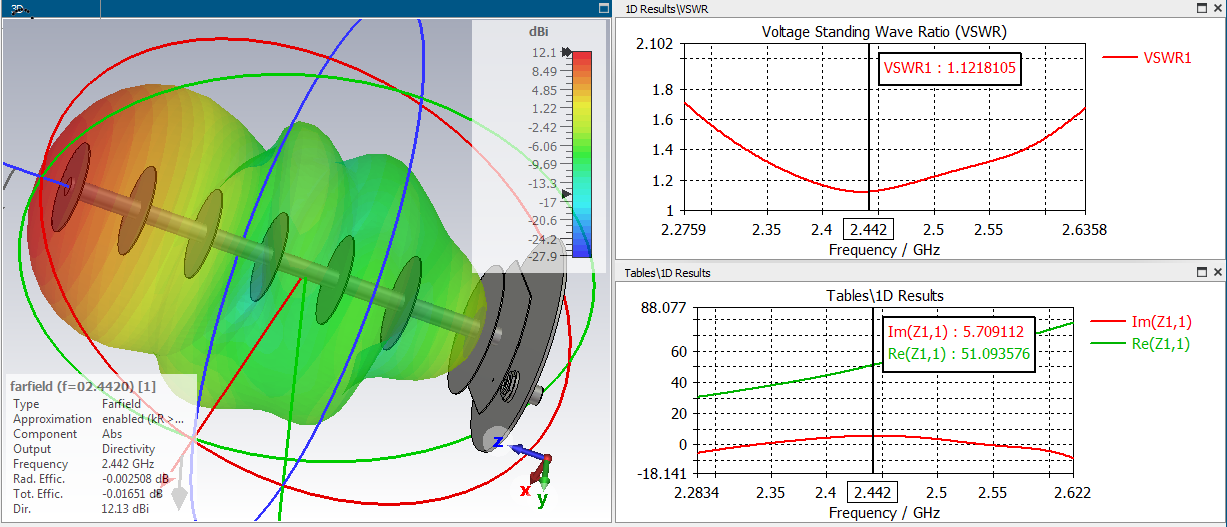Click the 2.6358 VSWR x-axis end value

coord(1085,230)
